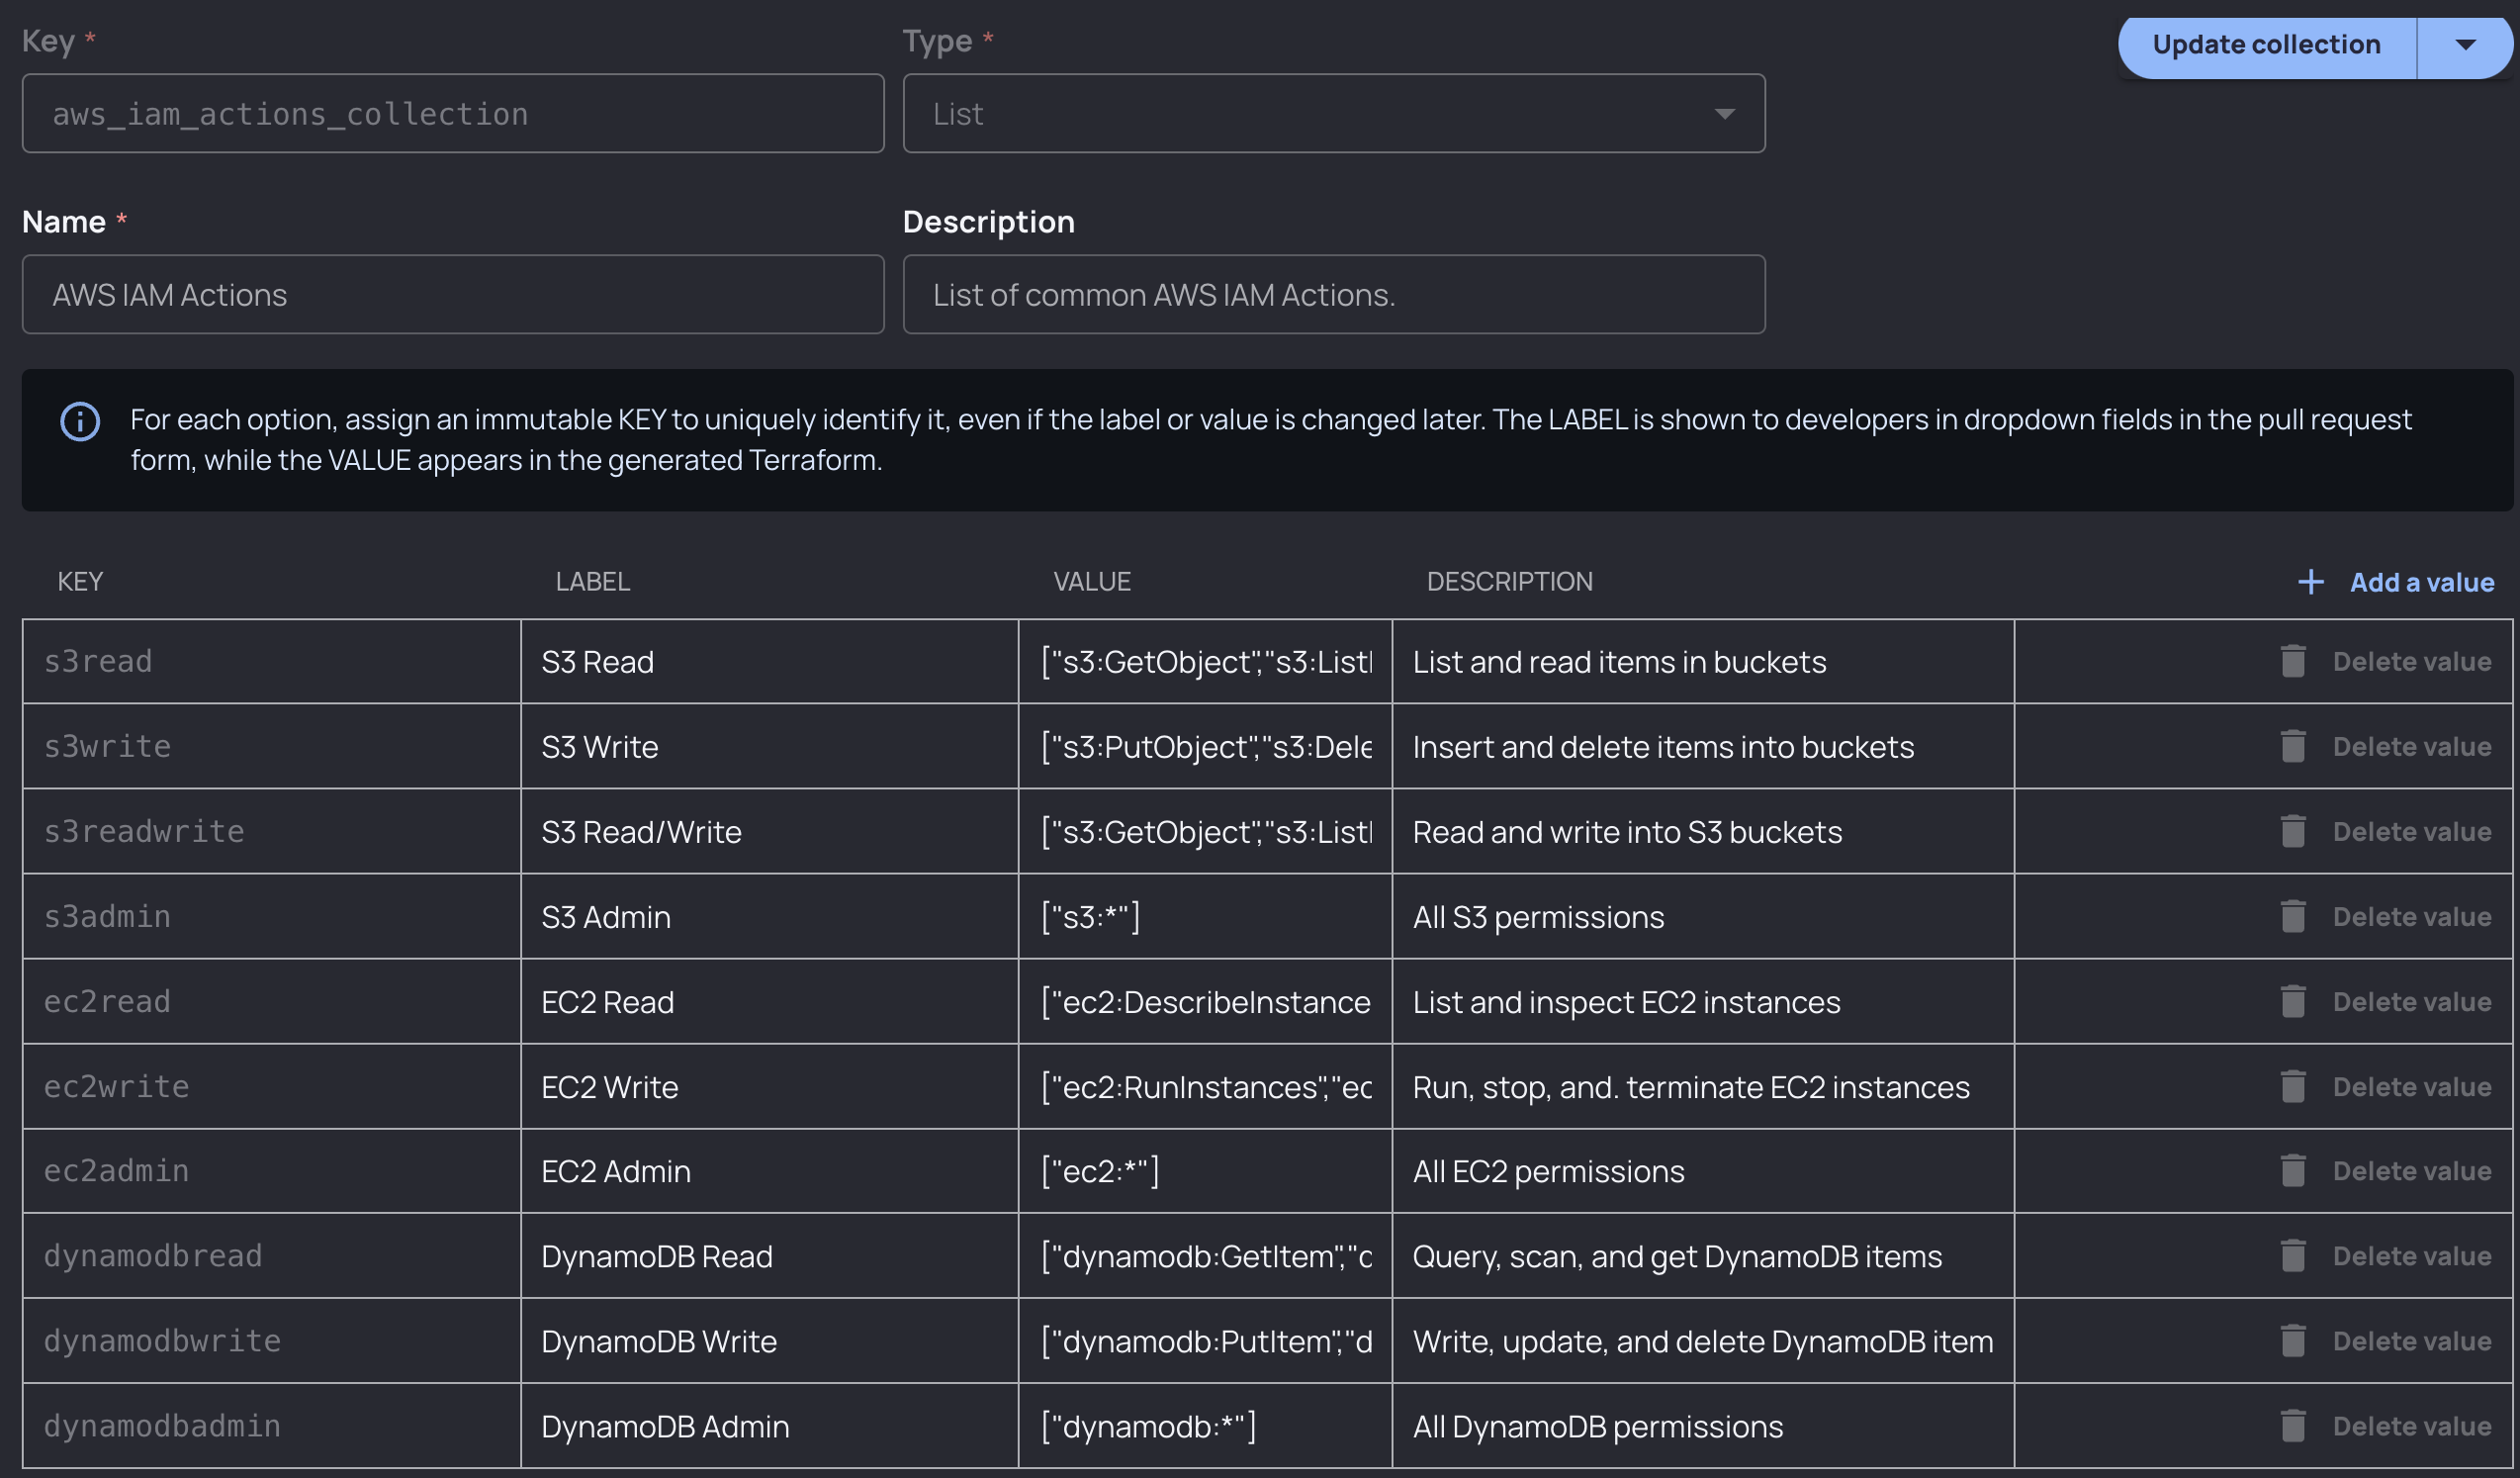The height and width of the screenshot is (1478, 2520).
Task: Click the info circle icon in the notice
Action: point(80,421)
